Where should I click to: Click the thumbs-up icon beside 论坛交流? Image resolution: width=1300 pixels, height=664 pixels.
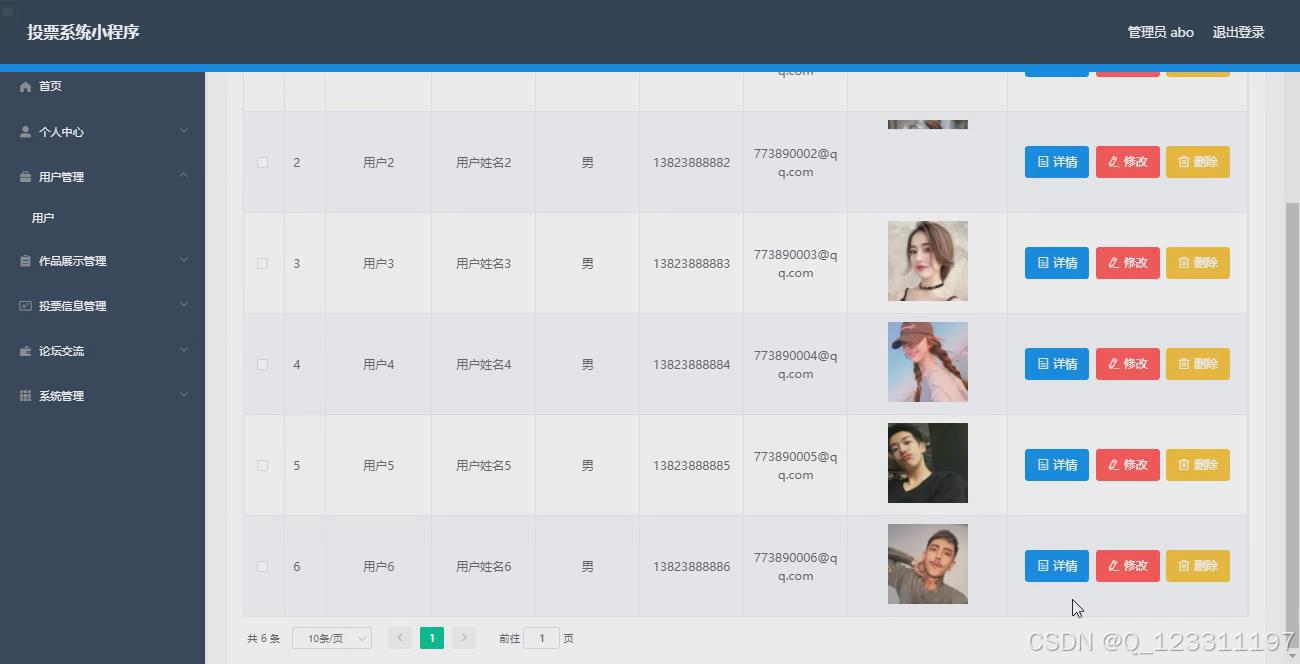pyautogui.click(x=26, y=351)
